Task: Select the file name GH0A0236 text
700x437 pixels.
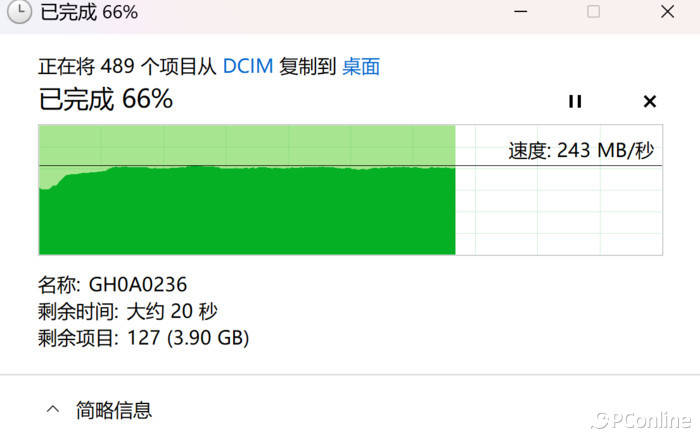Action: tap(138, 285)
